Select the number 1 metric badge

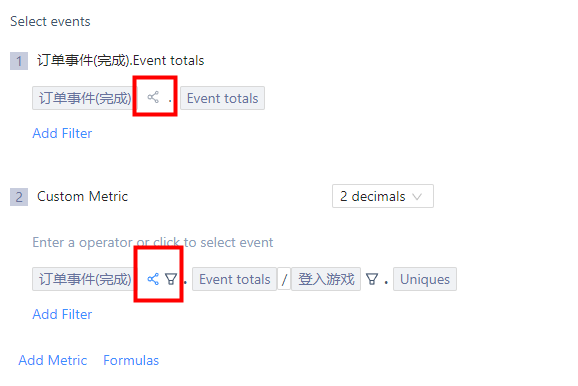[19, 61]
